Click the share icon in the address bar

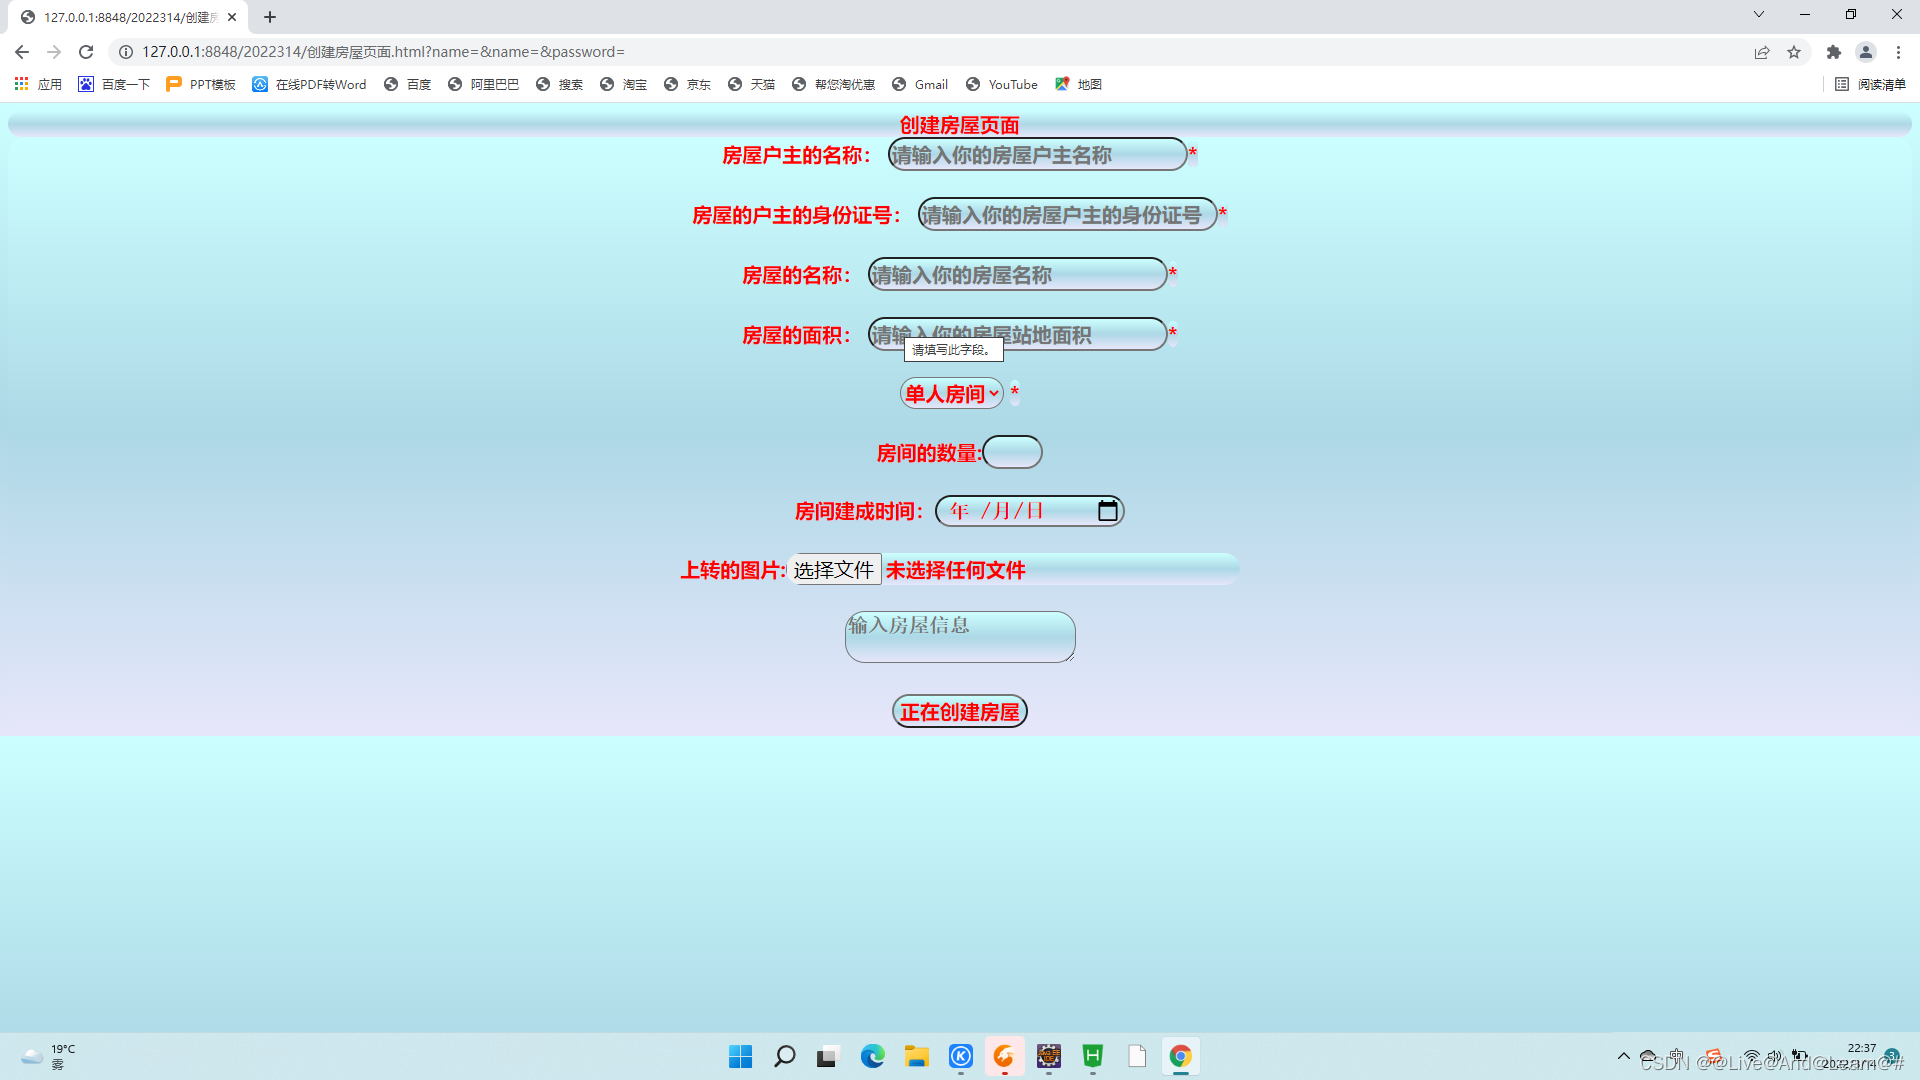(x=1762, y=52)
